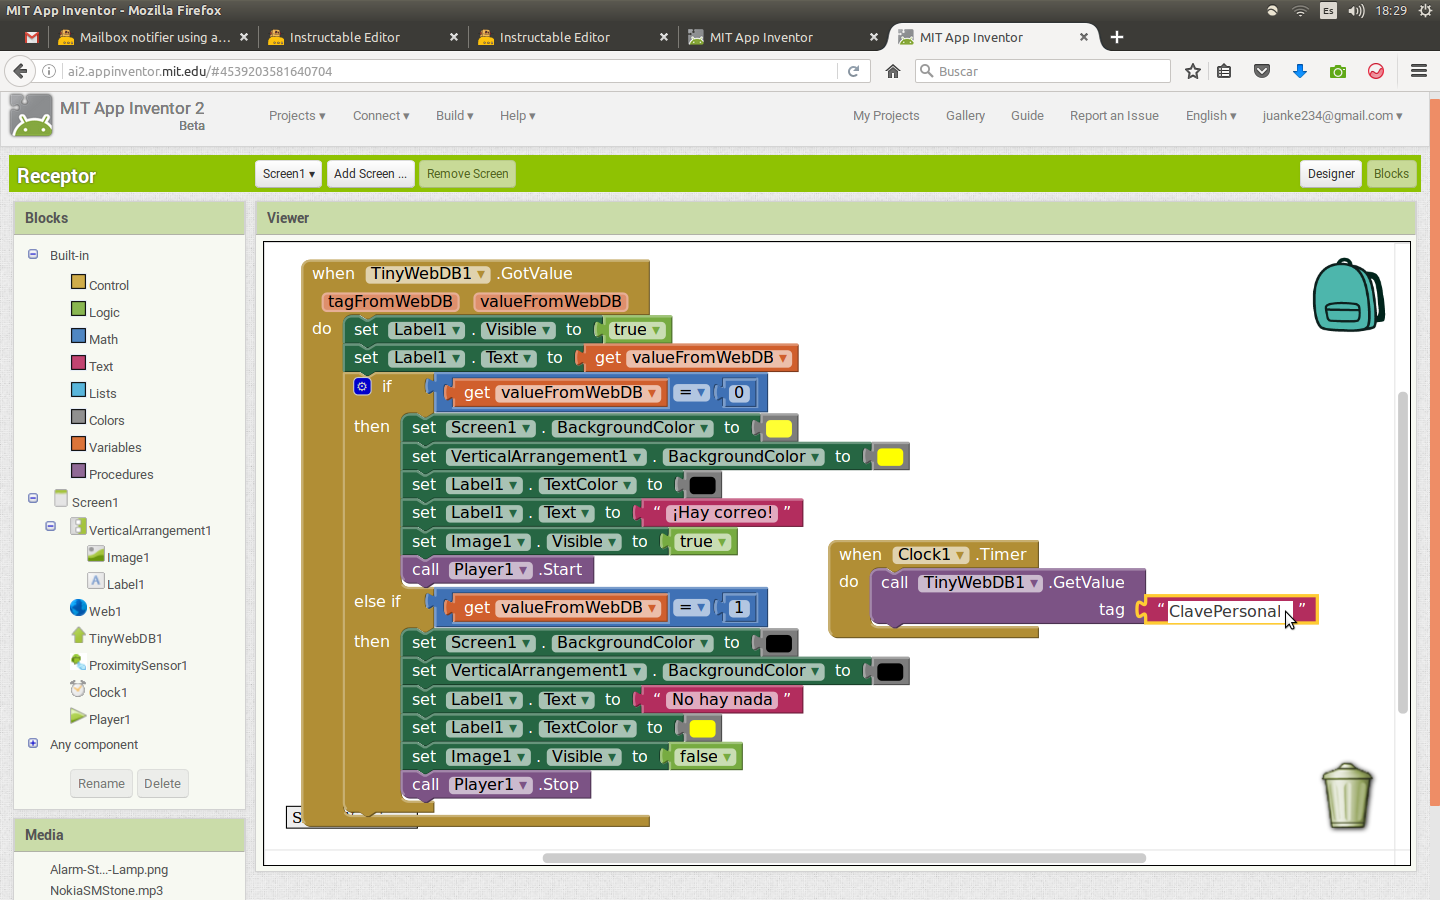Open the backpack icon in the viewer
The height and width of the screenshot is (900, 1440).
point(1347,296)
